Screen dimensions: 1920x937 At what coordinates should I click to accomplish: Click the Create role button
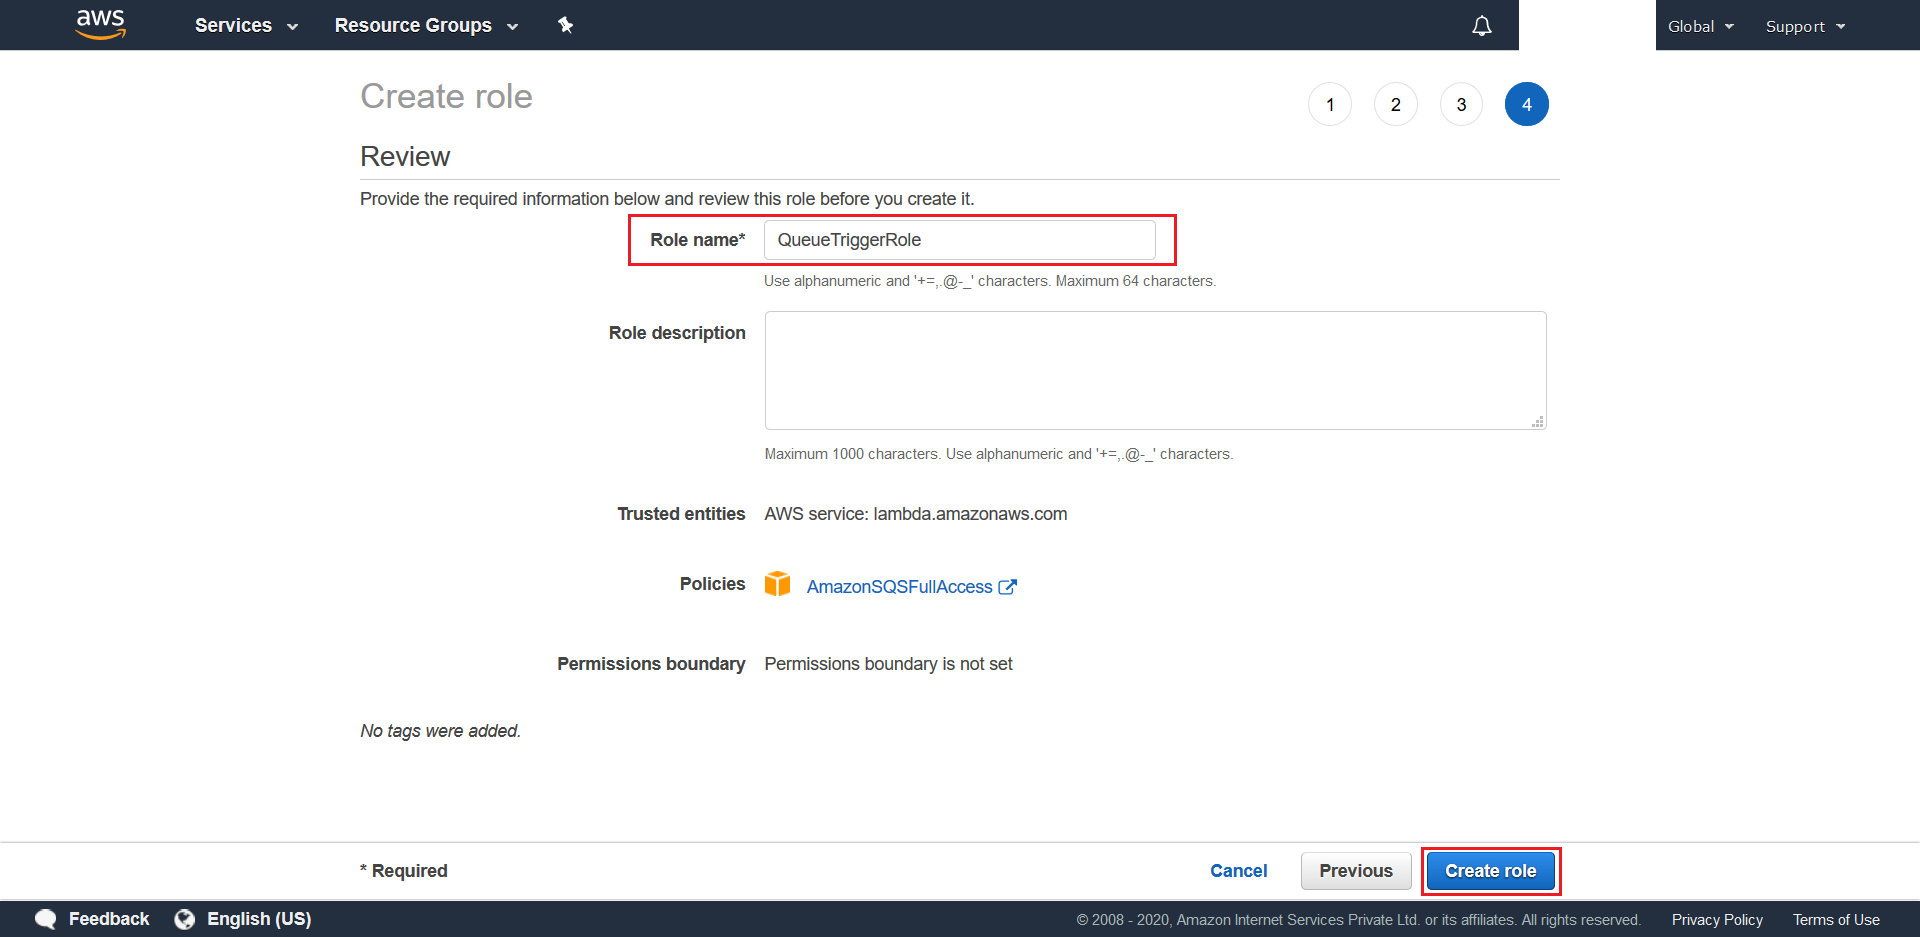1490,871
